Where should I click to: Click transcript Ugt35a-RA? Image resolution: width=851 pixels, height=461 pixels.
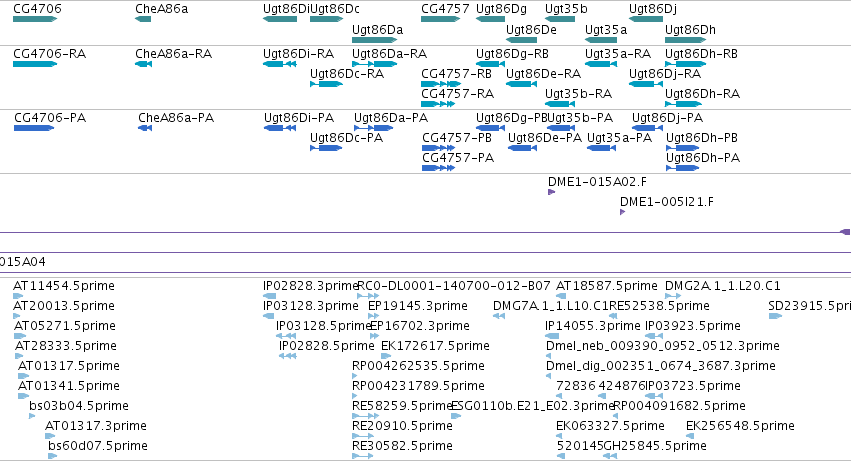601,64
